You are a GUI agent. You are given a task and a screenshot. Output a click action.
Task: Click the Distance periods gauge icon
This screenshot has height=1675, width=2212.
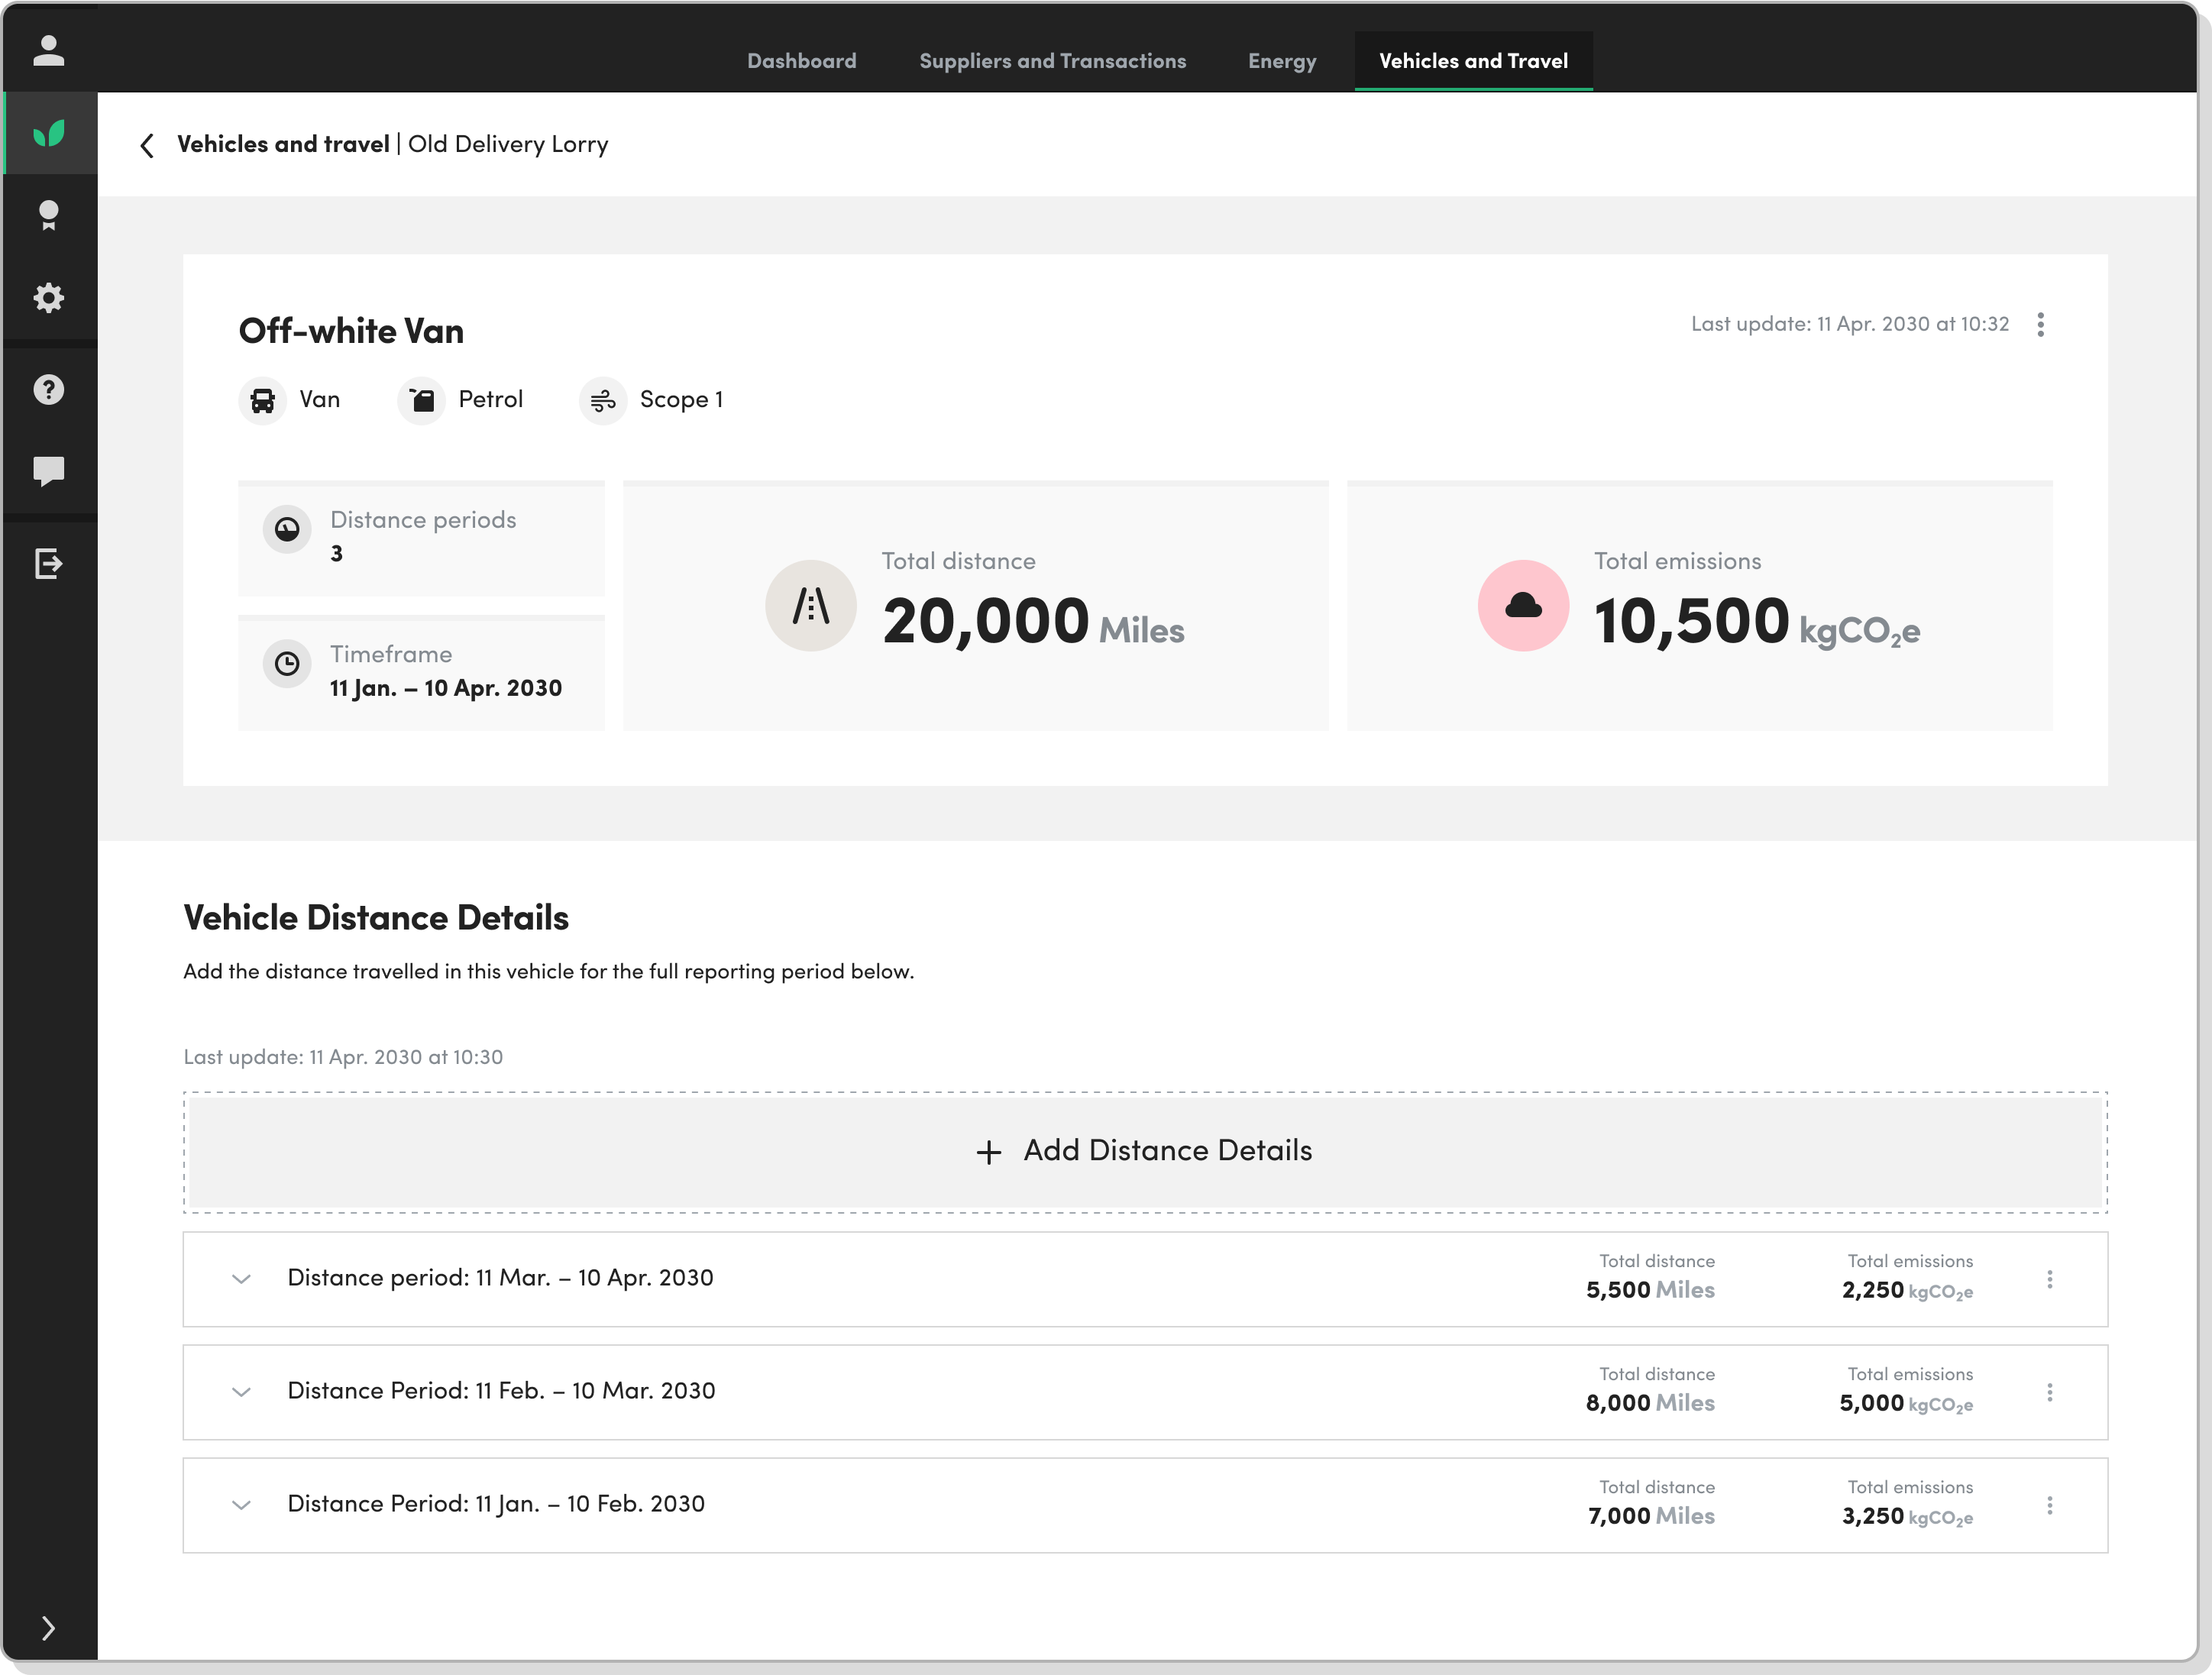(x=287, y=529)
